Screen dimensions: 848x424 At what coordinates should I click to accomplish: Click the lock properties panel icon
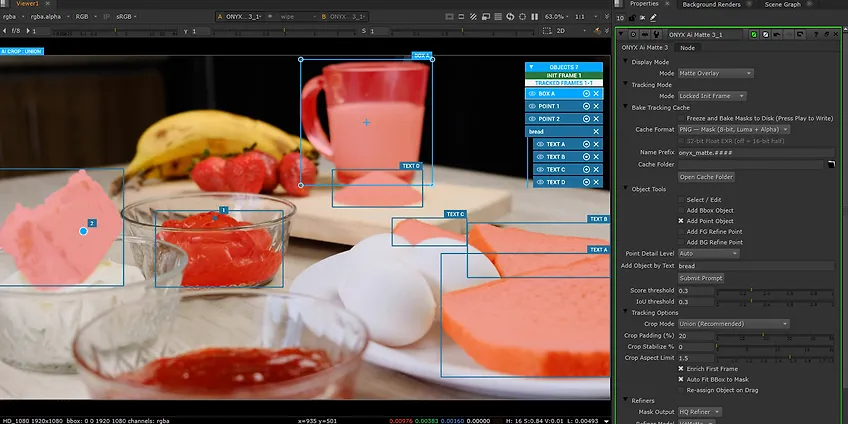632,18
